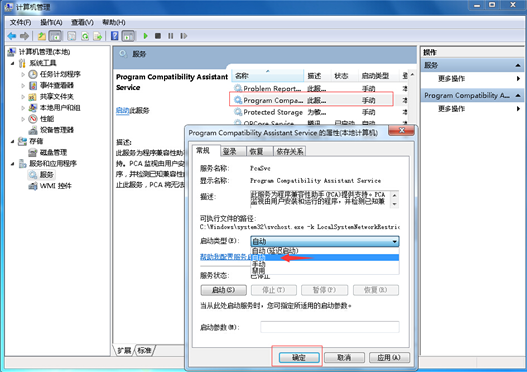The height and width of the screenshot is (372, 527).
Task: Open the 启动类型 combo box dropdown
Action: tap(325, 241)
